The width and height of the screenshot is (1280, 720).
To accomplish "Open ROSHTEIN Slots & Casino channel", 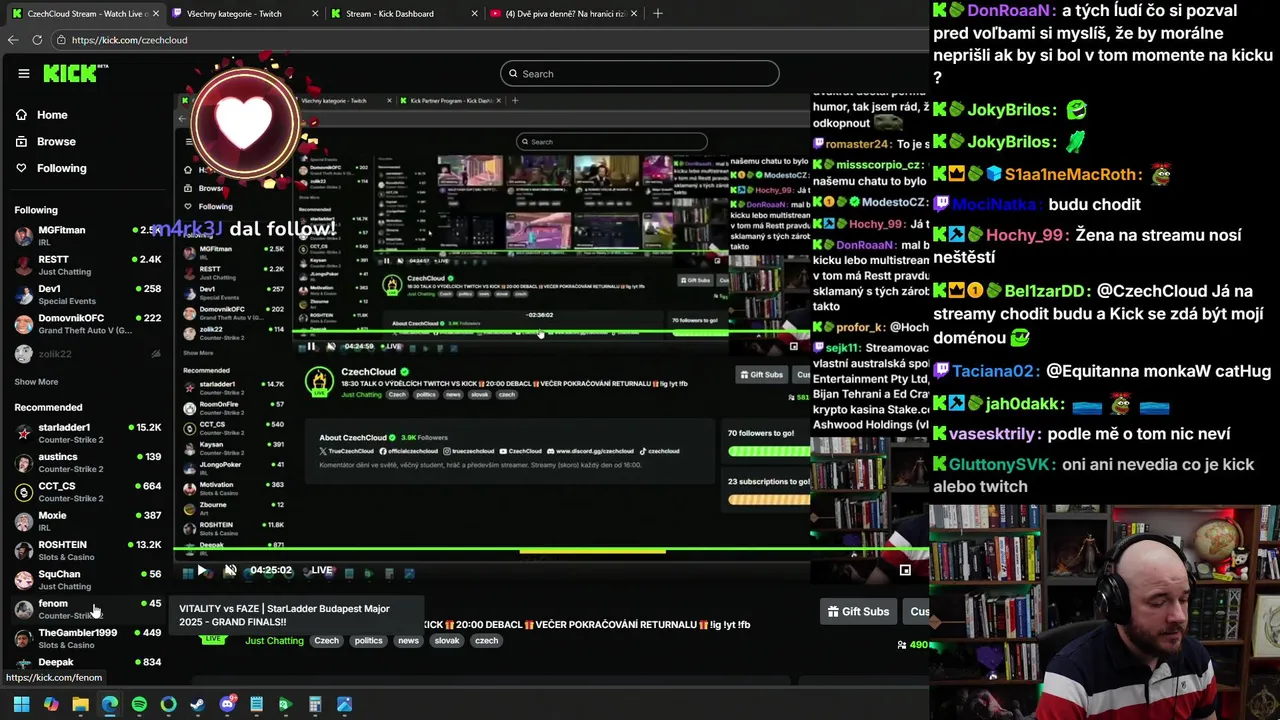I will tap(88, 550).
